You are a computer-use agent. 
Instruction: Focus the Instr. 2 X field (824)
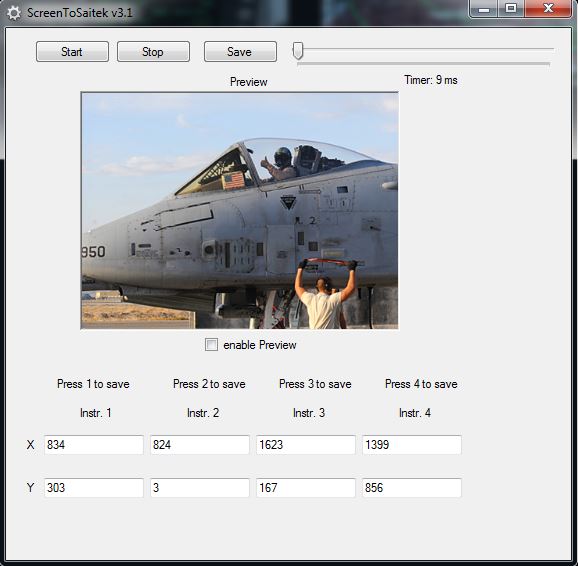click(200, 445)
